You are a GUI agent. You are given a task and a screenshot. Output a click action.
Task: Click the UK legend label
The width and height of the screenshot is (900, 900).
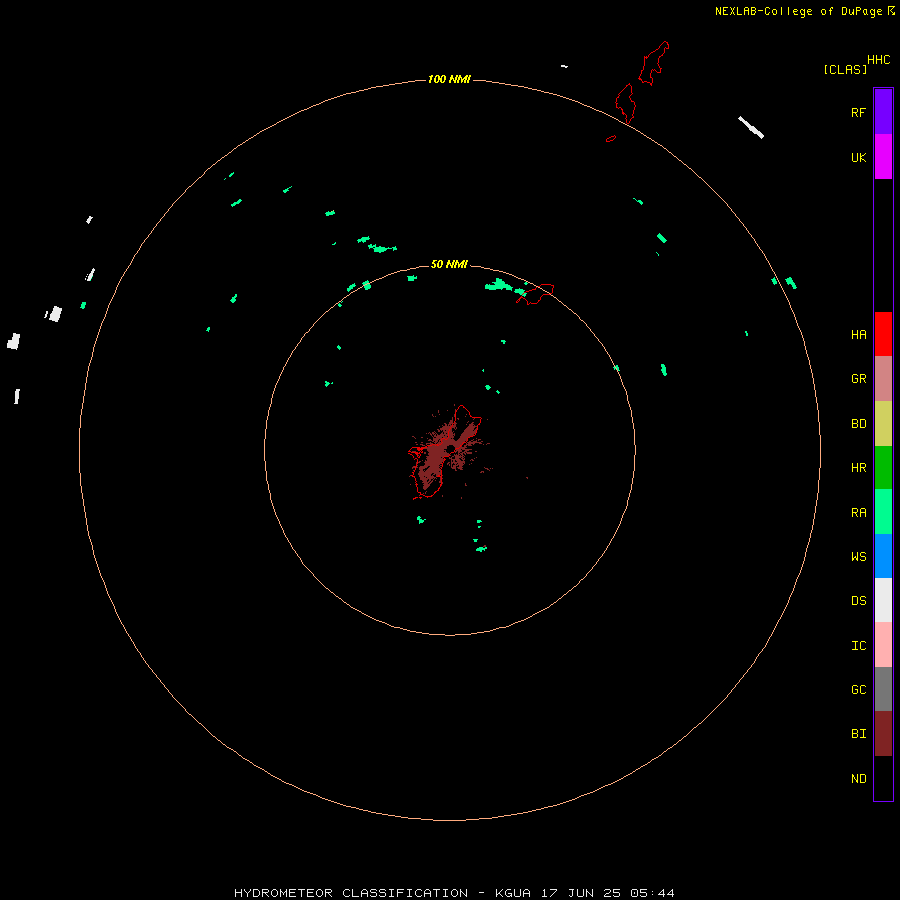(858, 157)
